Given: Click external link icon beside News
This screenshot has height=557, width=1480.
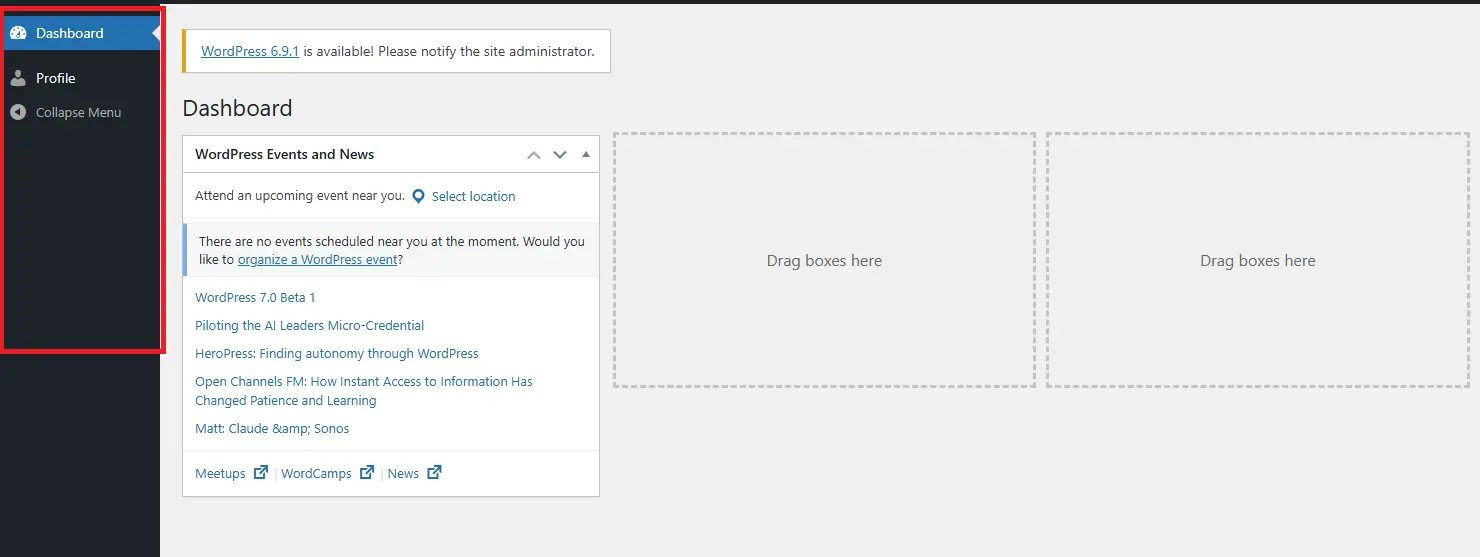Looking at the screenshot, I should (434, 473).
